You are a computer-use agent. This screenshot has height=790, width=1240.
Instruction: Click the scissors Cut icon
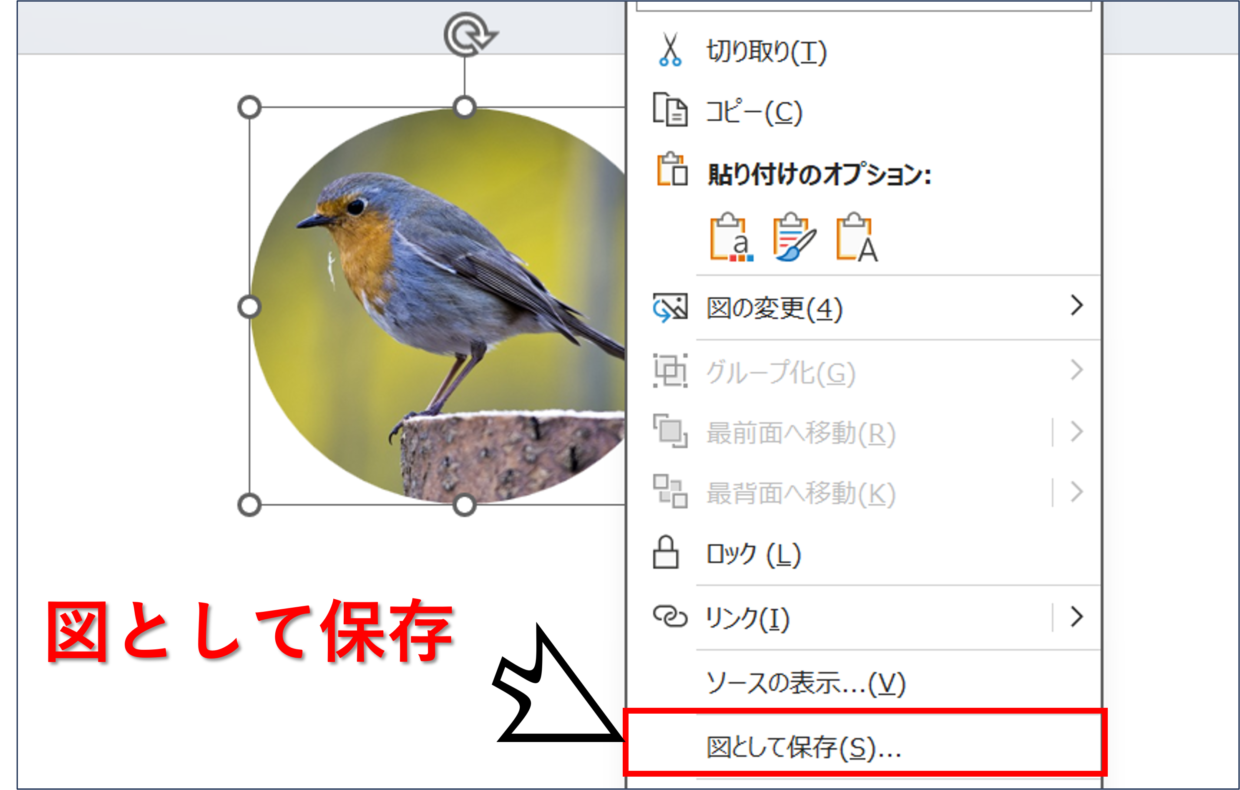[670, 51]
